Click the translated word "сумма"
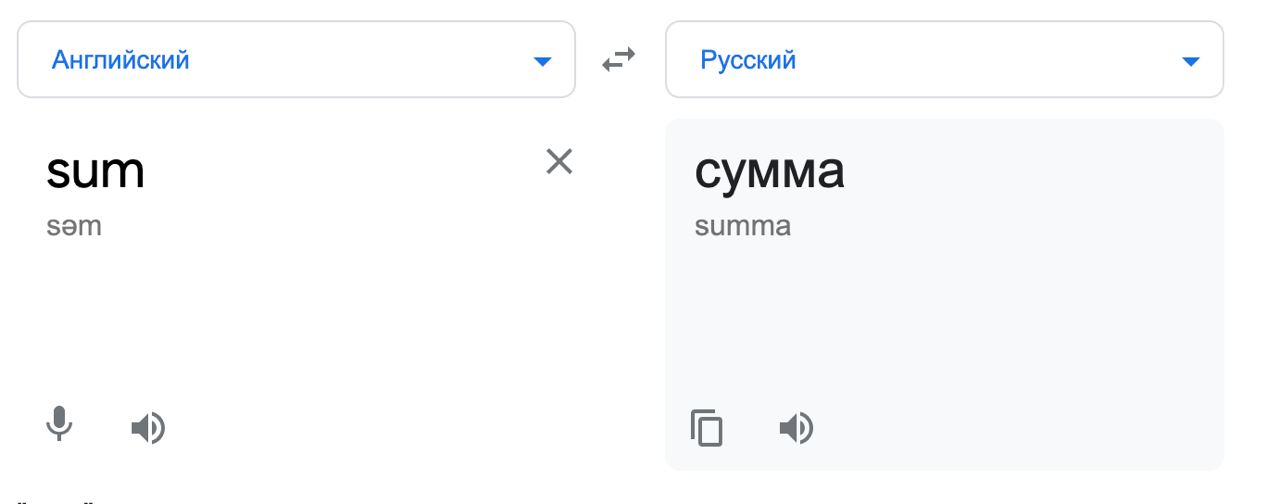1280x504 pixels. coord(769,171)
